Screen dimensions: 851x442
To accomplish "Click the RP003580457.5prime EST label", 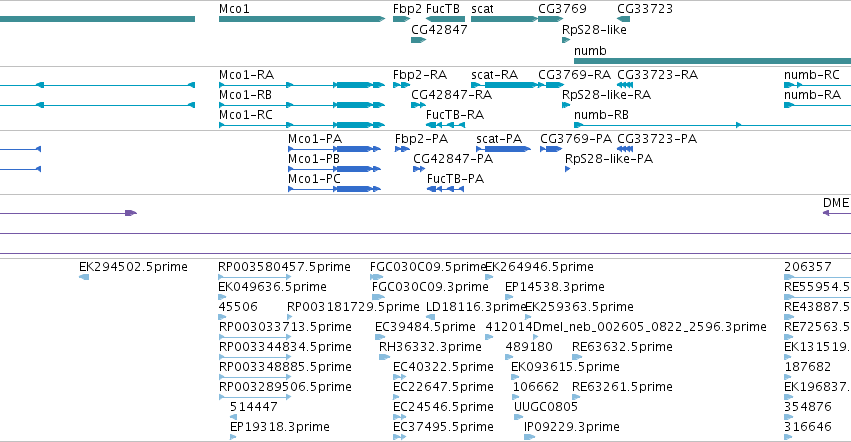I will tap(284, 267).
